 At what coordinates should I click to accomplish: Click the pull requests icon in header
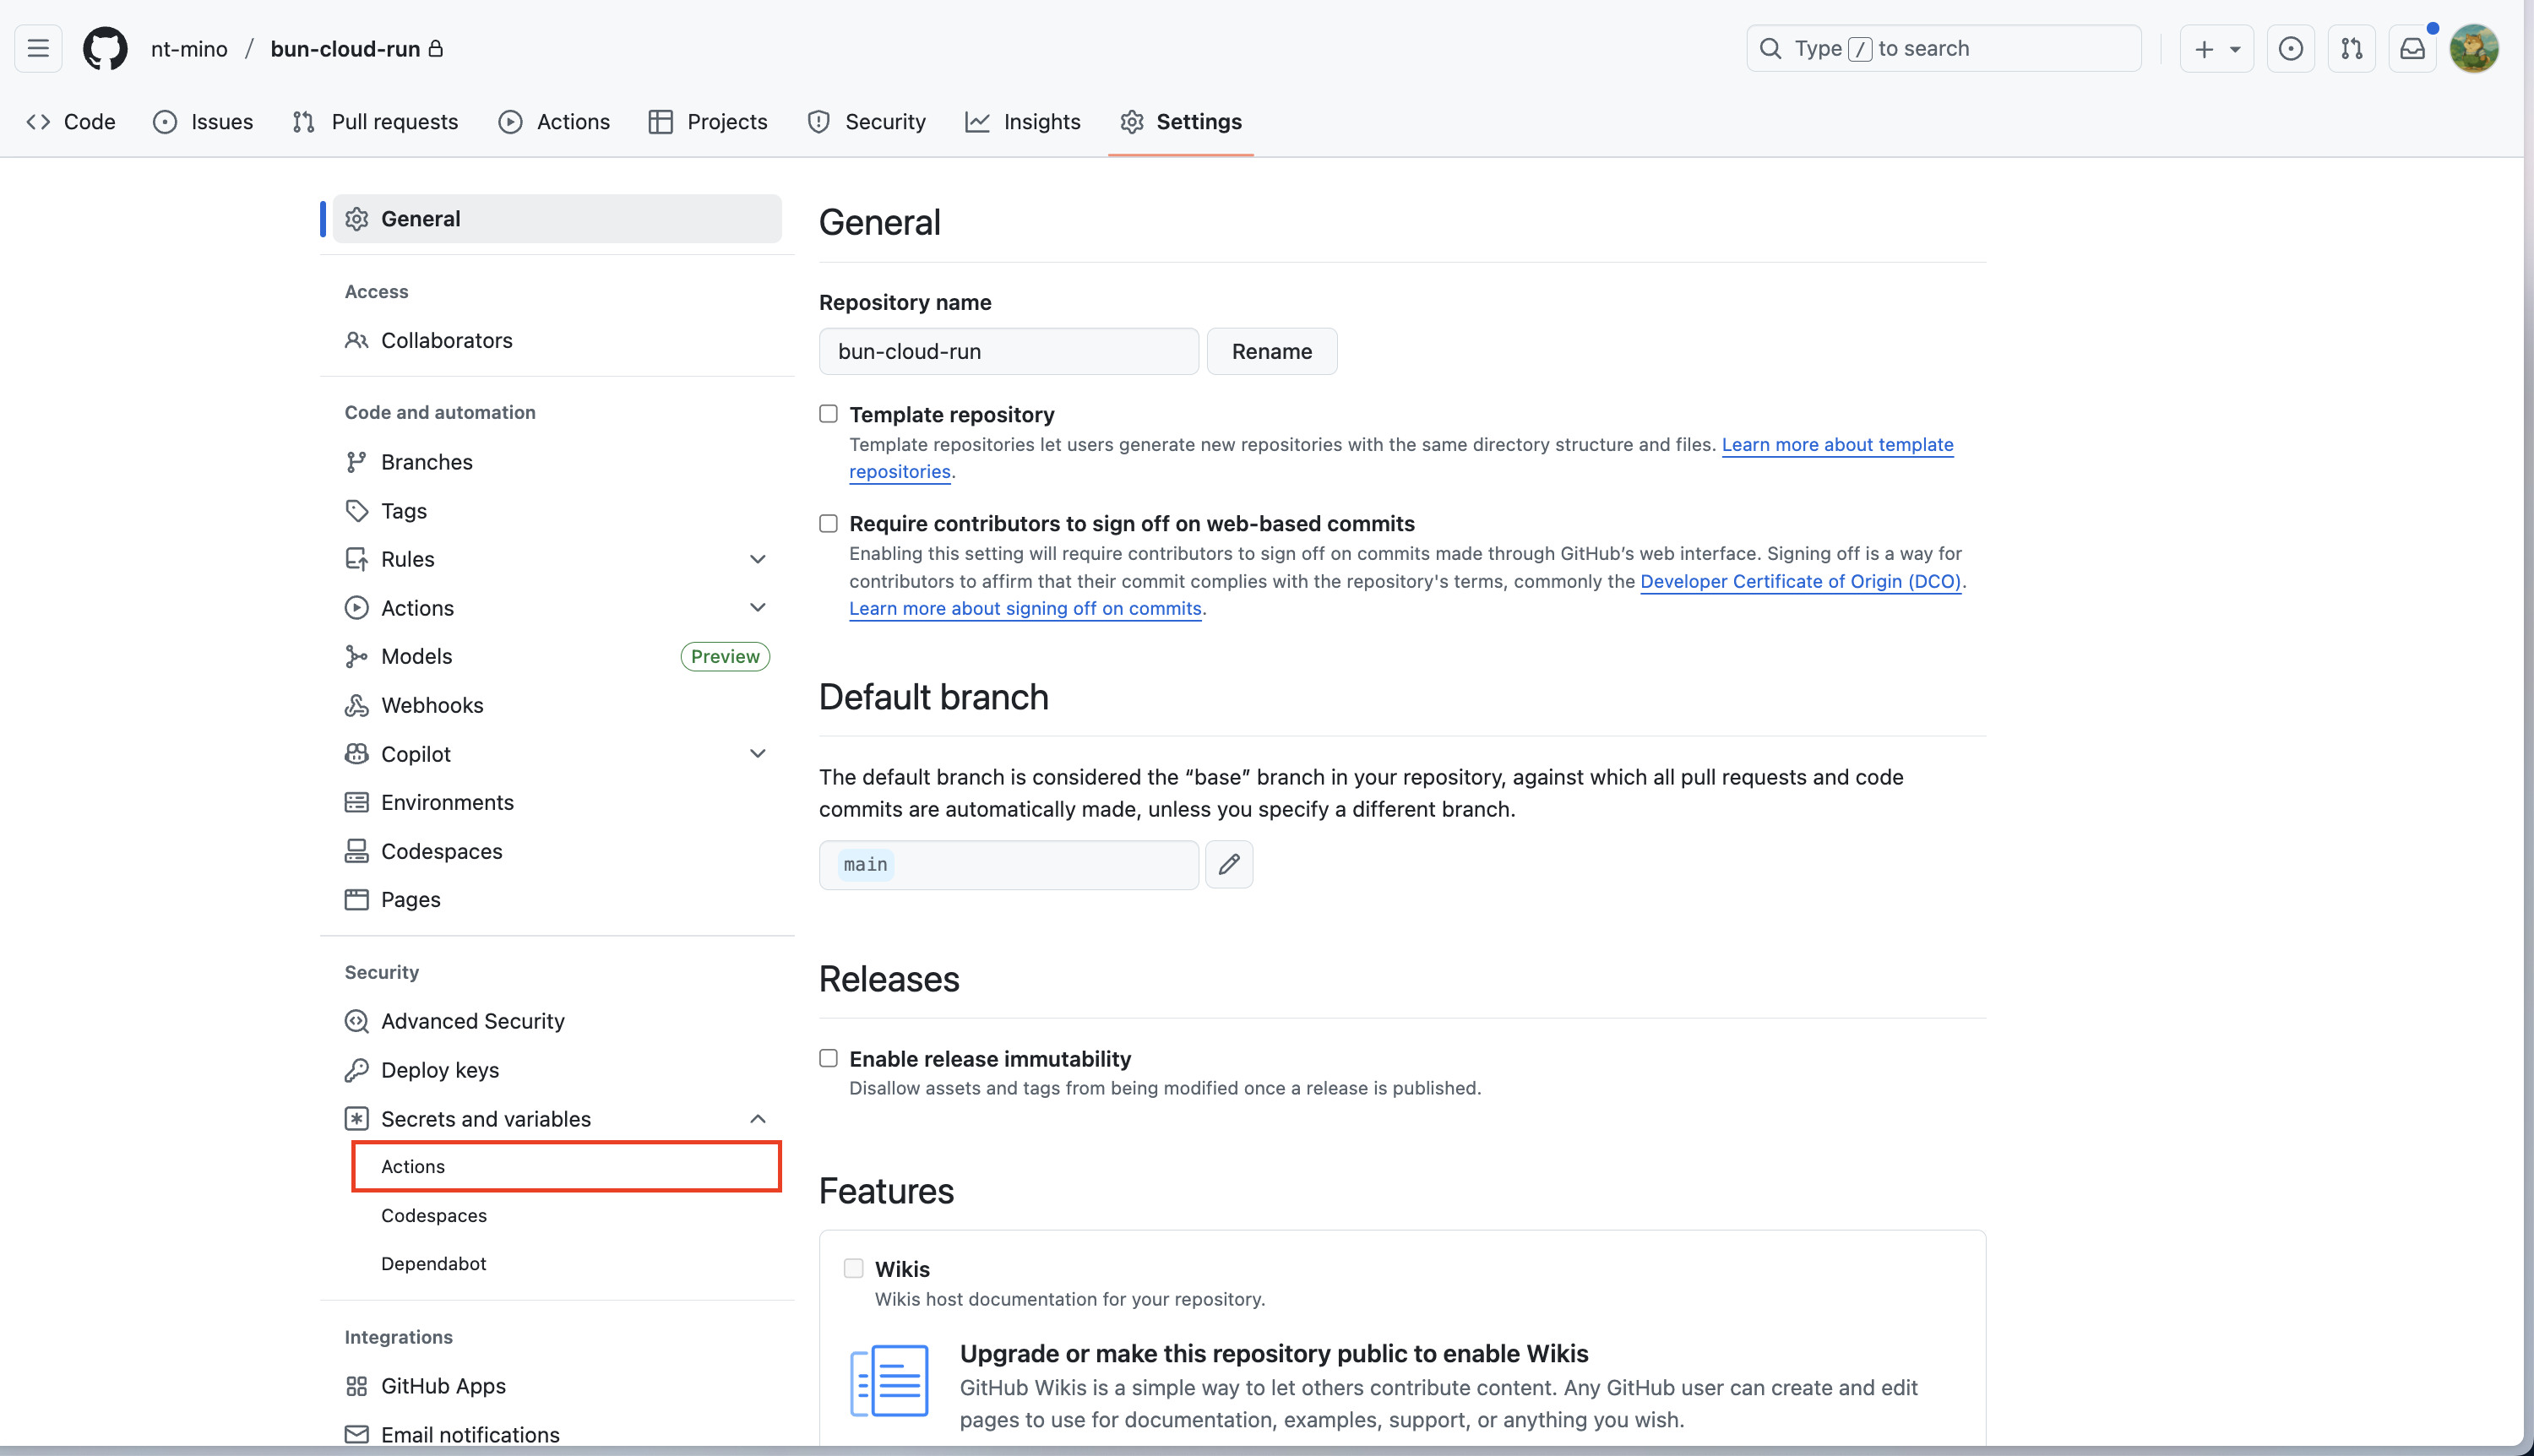[x=2351, y=48]
